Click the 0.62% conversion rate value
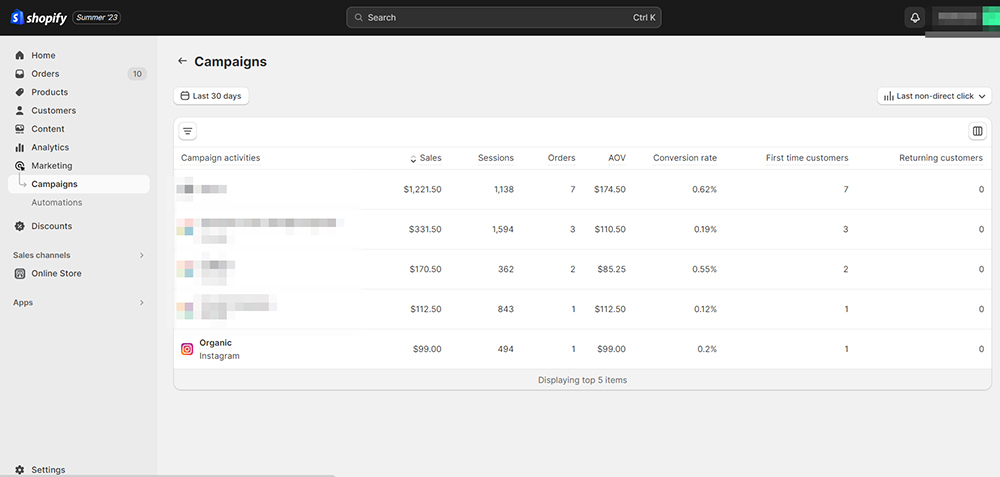 point(704,189)
